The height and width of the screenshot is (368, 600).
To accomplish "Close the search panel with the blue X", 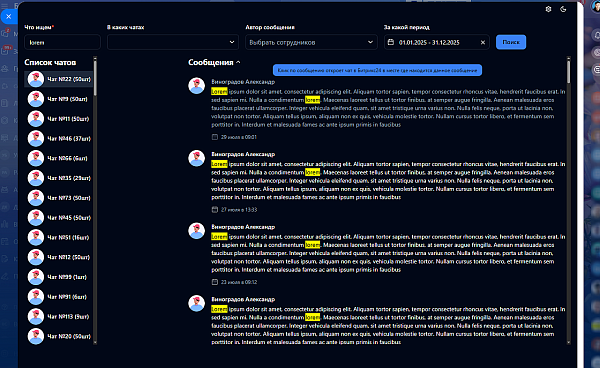I will click(x=9, y=16).
